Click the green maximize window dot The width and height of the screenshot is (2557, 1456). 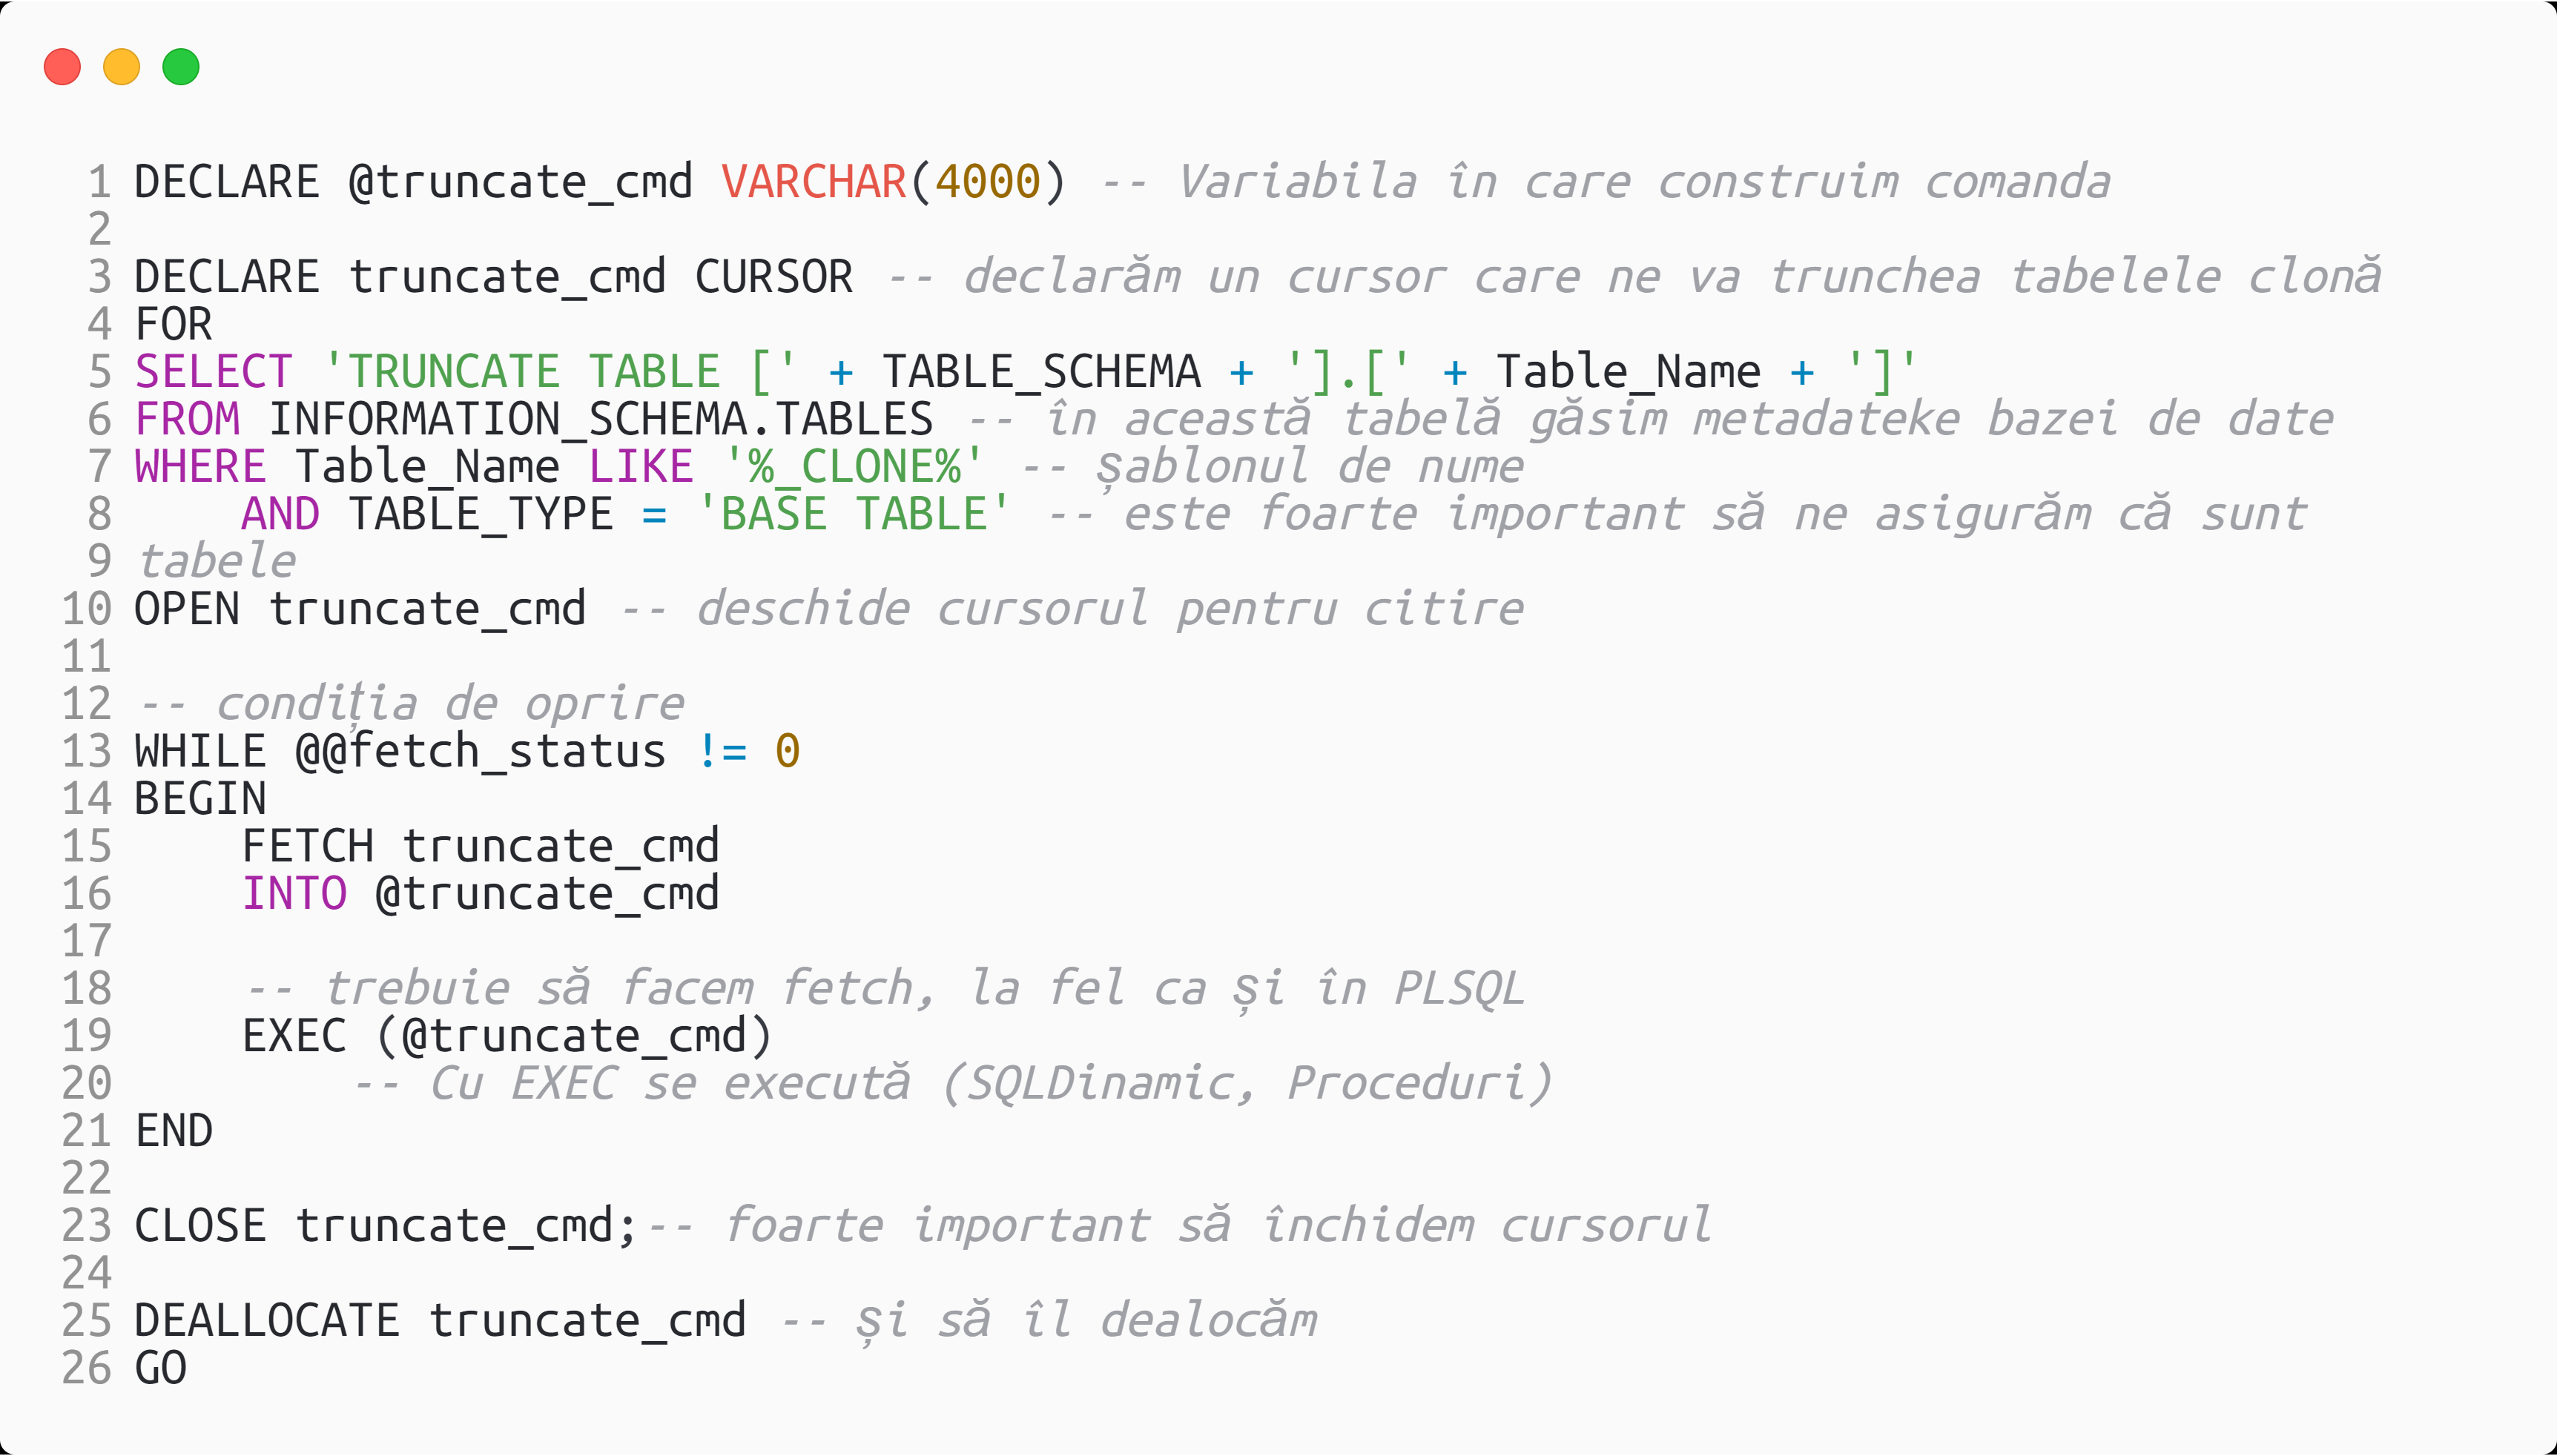tap(181, 67)
